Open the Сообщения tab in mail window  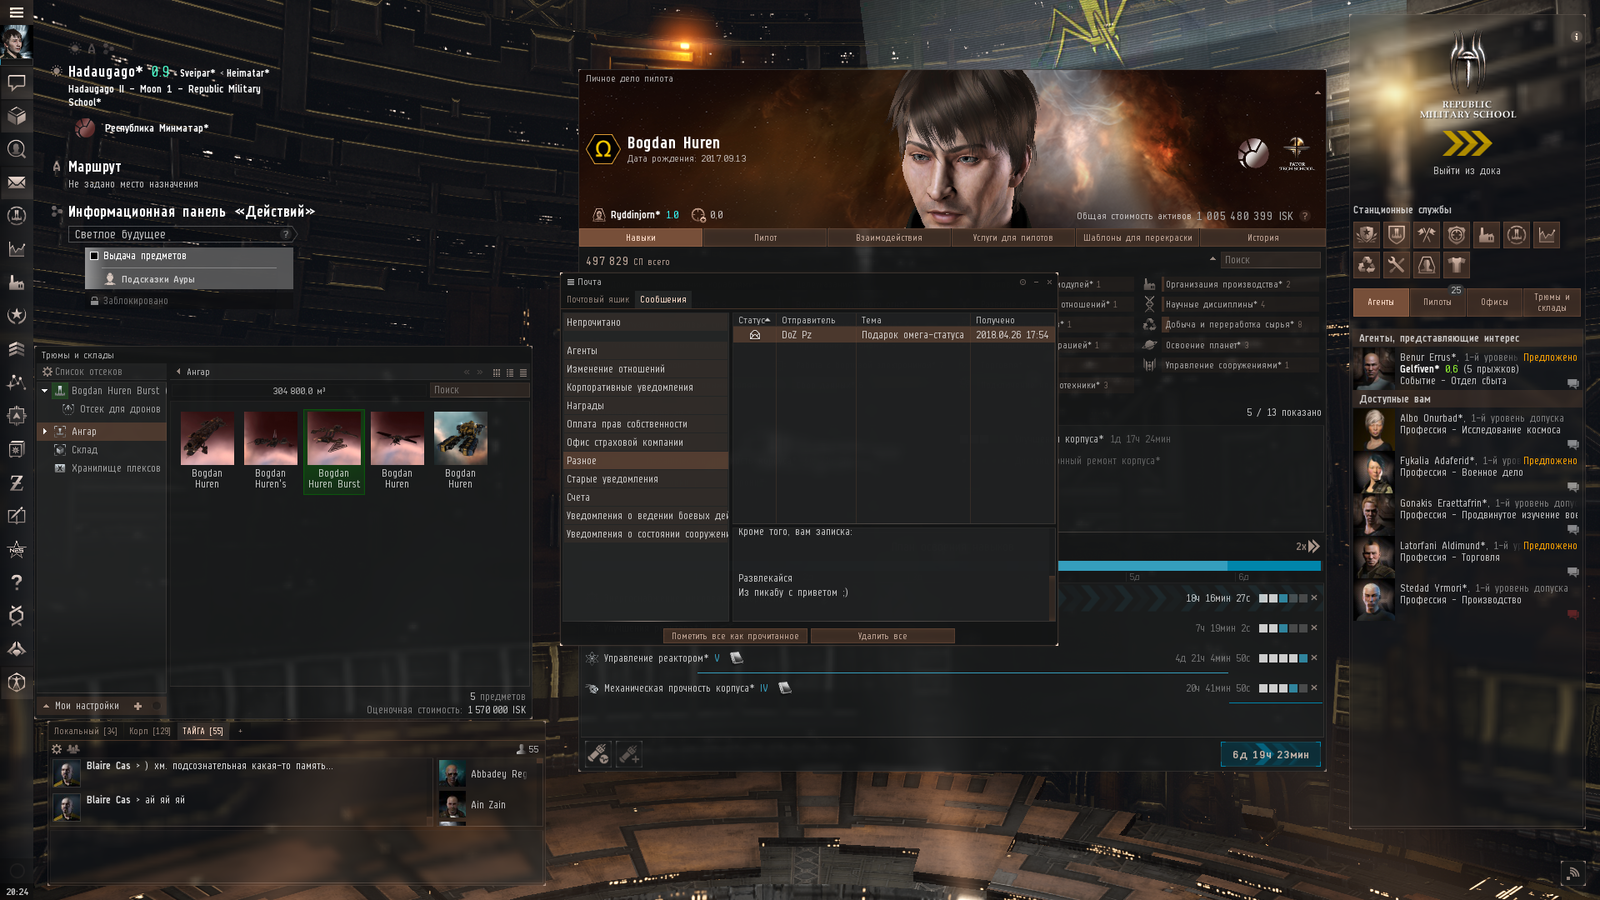(663, 299)
